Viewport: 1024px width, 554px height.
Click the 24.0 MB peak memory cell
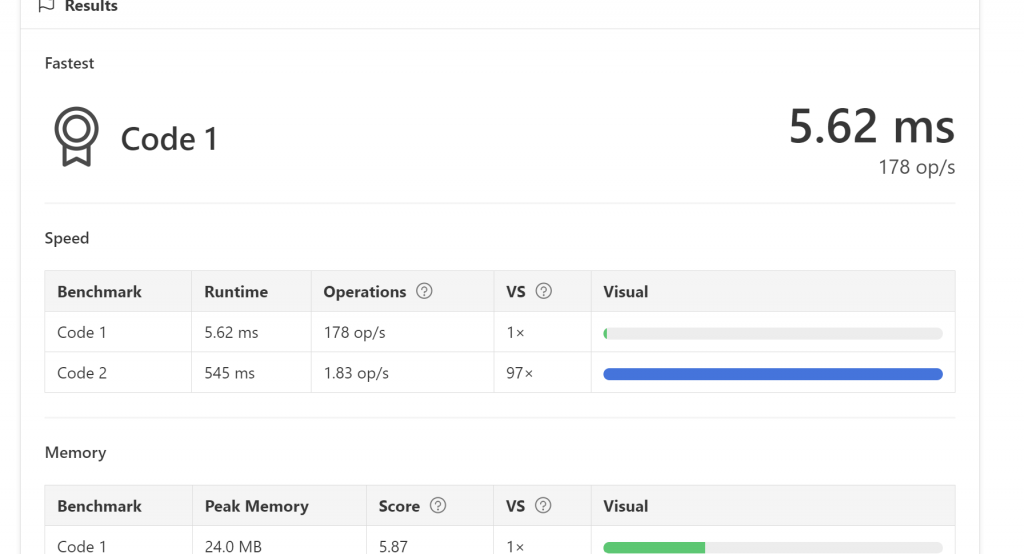click(232, 546)
